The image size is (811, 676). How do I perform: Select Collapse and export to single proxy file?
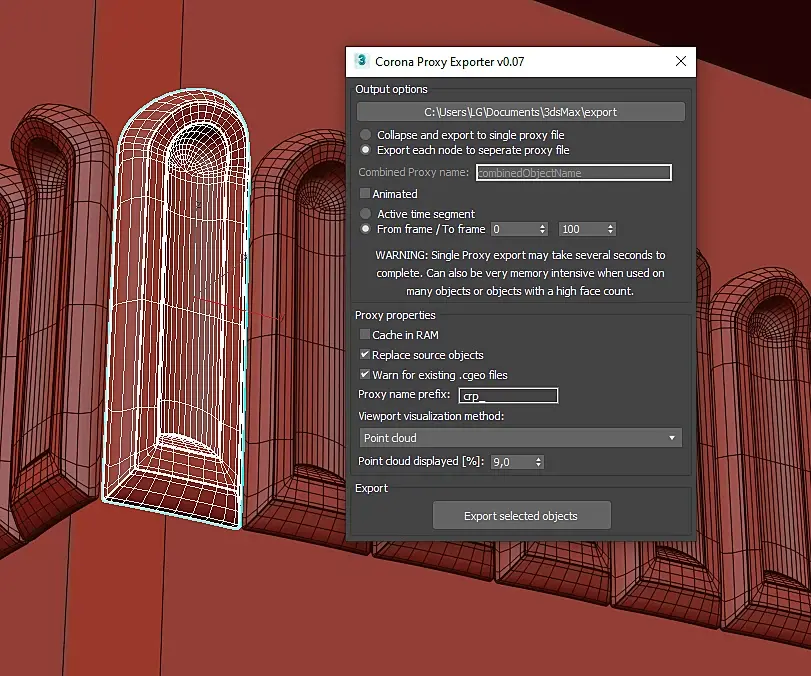365,134
